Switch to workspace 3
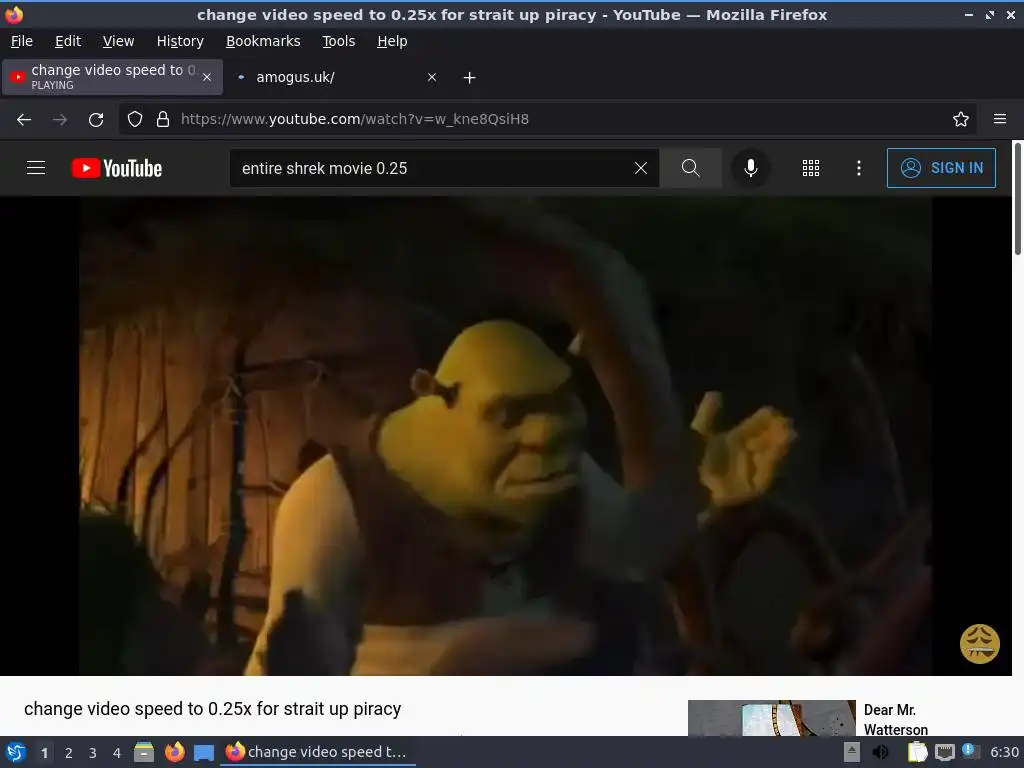 point(93,753)
